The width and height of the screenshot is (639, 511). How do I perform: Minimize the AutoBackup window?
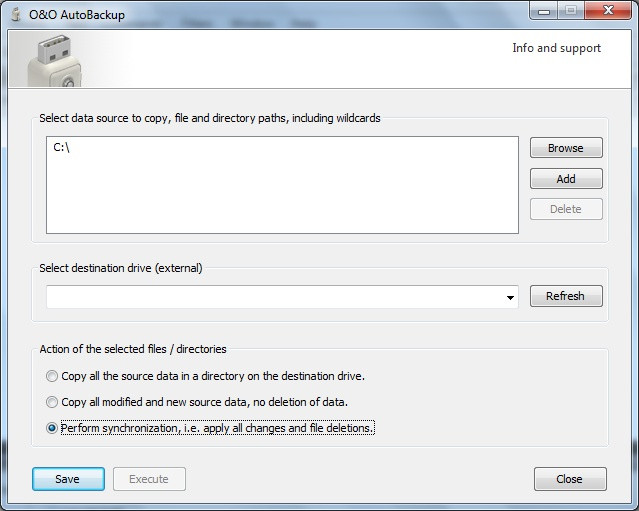(x=546, y=11)
